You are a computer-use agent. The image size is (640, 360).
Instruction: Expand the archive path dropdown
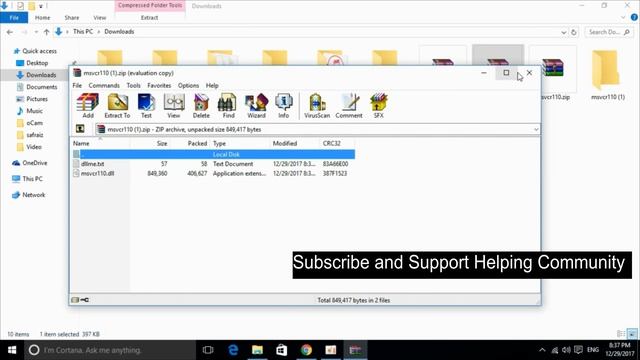536,129
